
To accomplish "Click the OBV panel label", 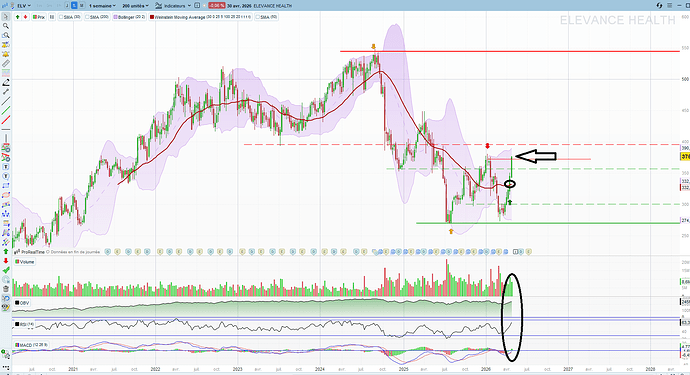I will [x=22, y=303].
